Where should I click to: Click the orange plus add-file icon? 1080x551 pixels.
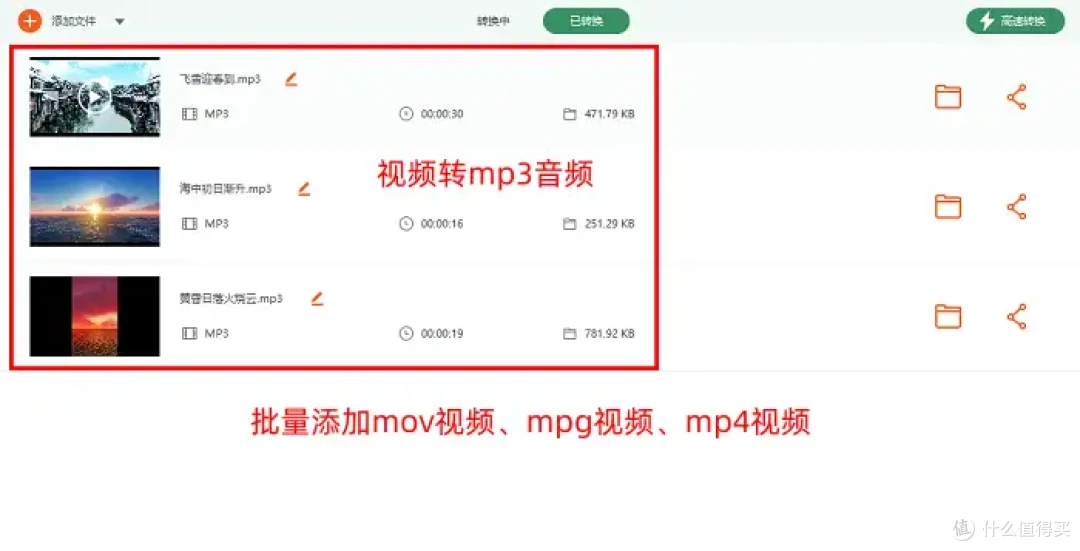pos(30,21)
